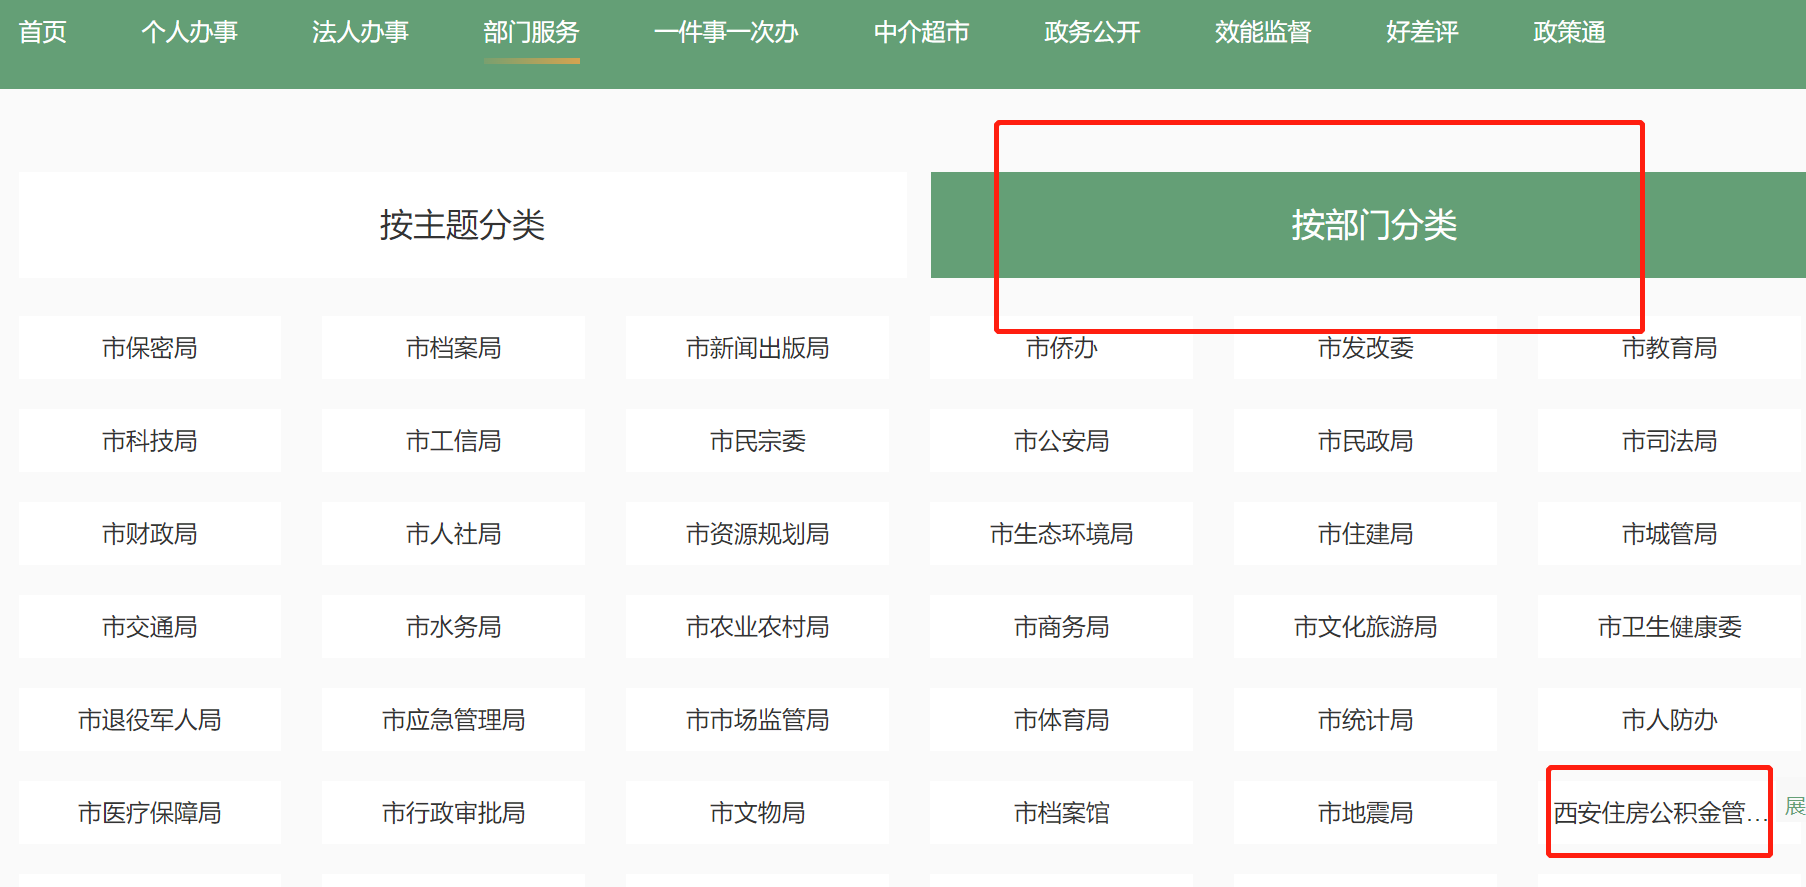This screenshot has width=1806, height=887.
Task: Select the 市卫生健康委 department
Action: [1668, 627]
